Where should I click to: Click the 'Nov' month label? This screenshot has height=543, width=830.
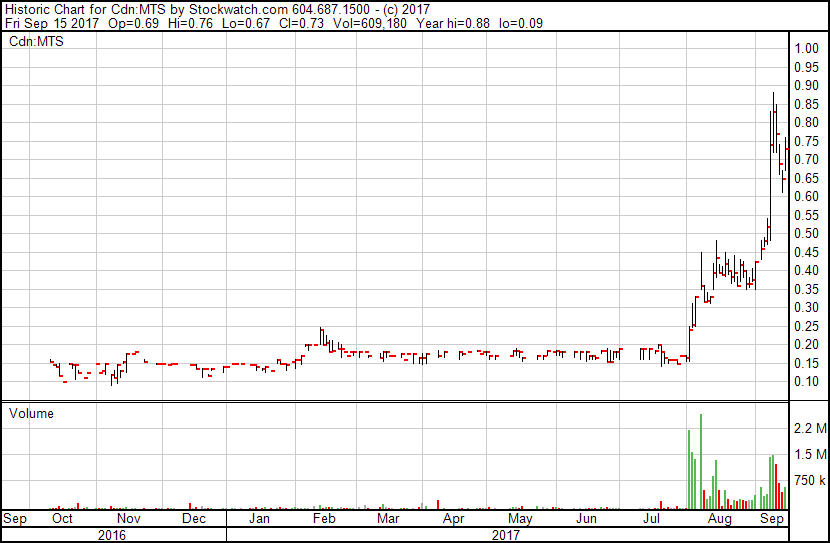point(129,519)
